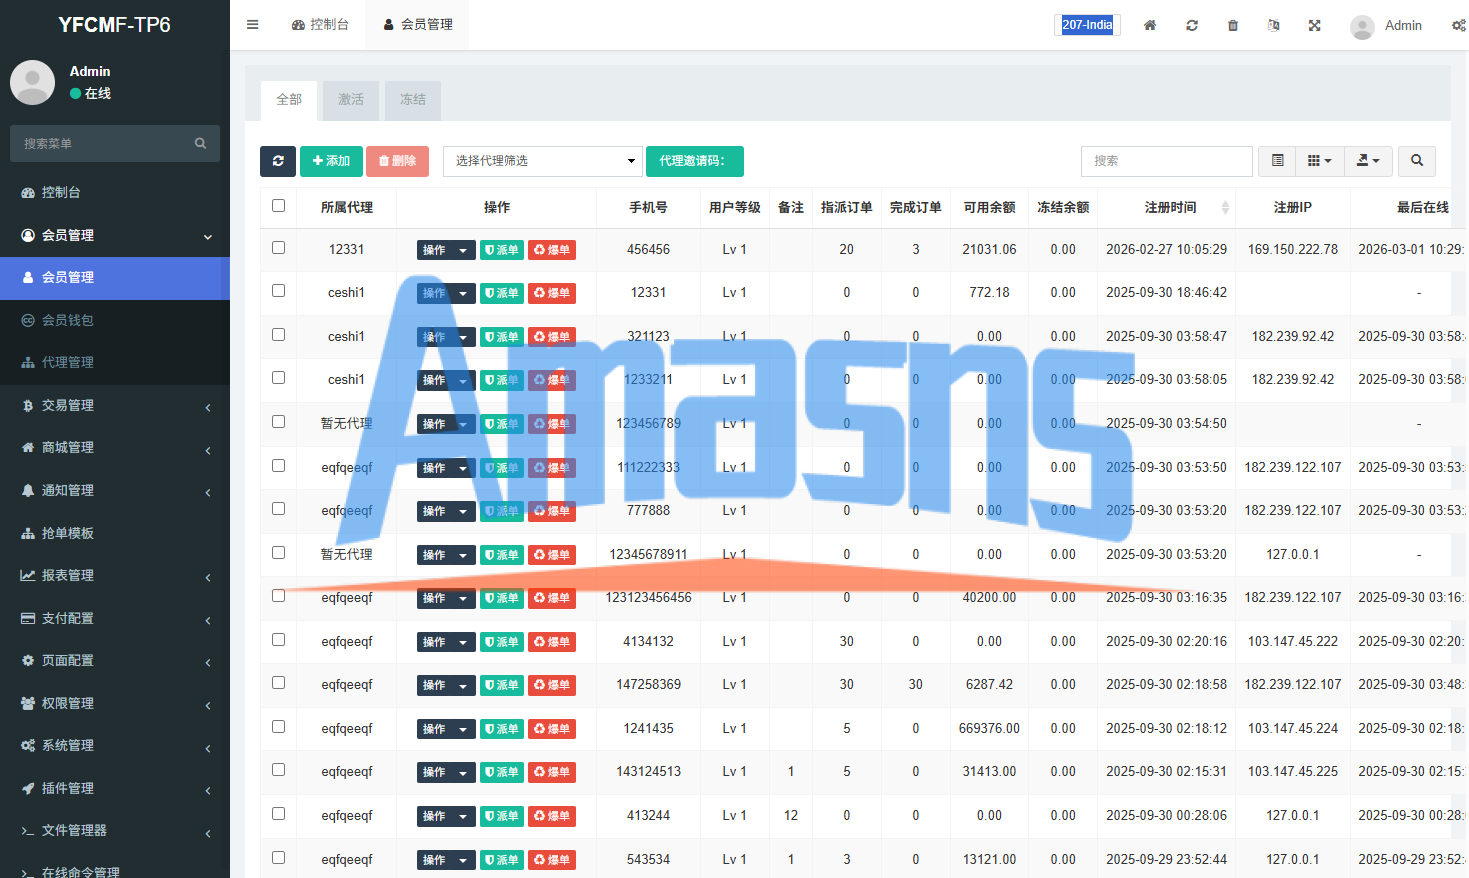1469x878 pixels.
Task: Switch to the 全部 tab
Action: point(289,100)
